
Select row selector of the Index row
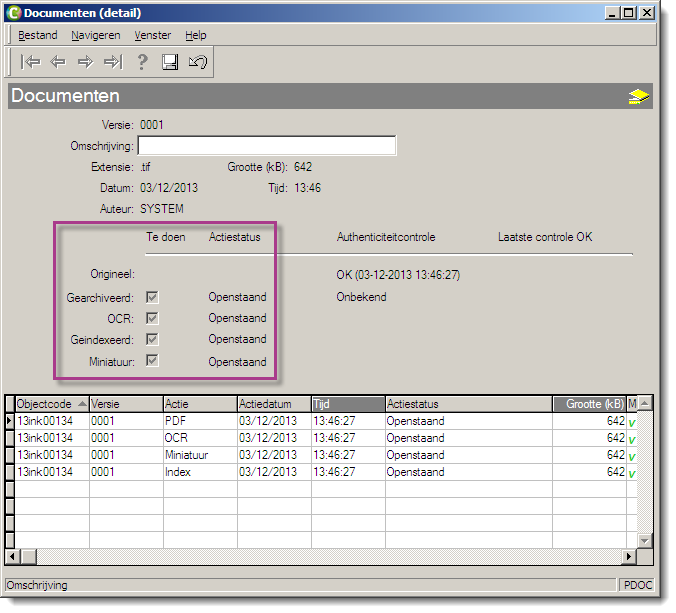[9, 472]
